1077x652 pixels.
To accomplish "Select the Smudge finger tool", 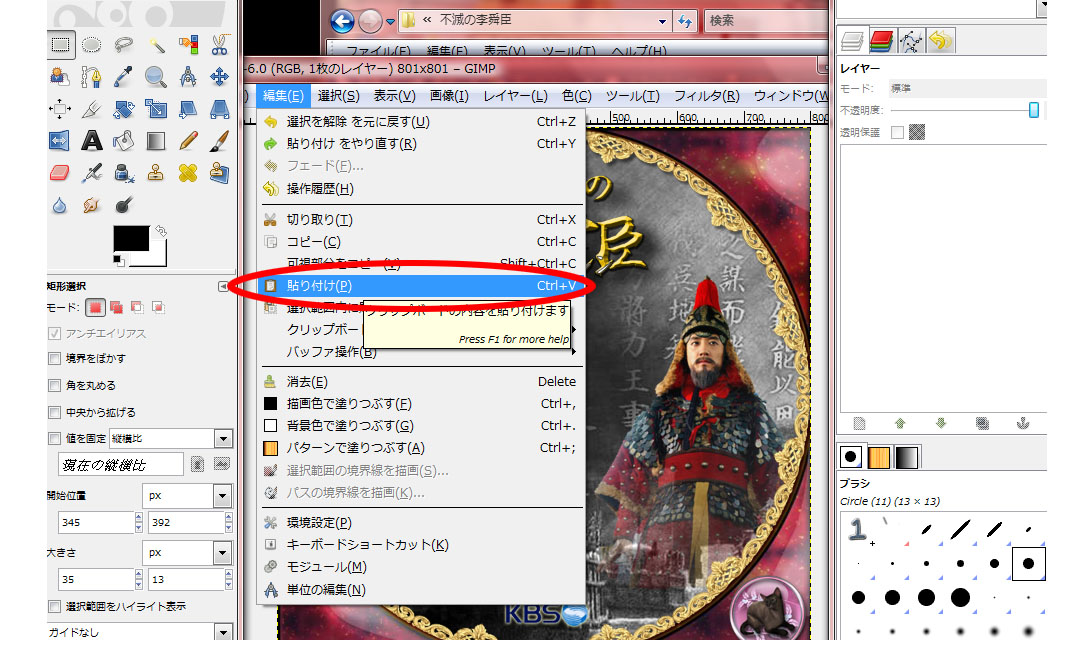I will (x=91, y=205).
